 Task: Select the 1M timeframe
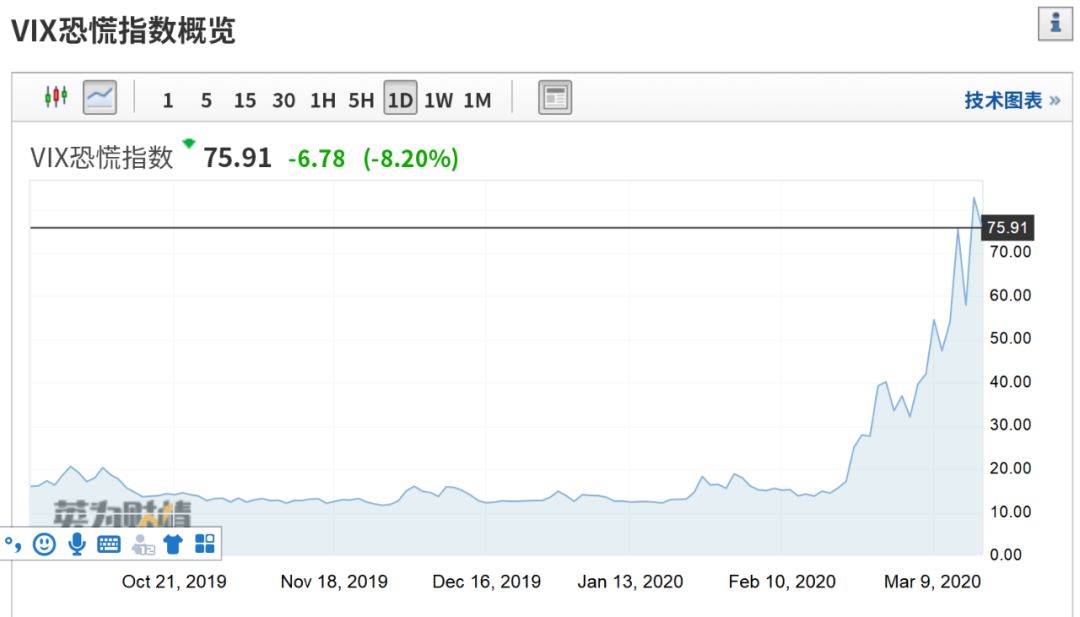(477, 101)
